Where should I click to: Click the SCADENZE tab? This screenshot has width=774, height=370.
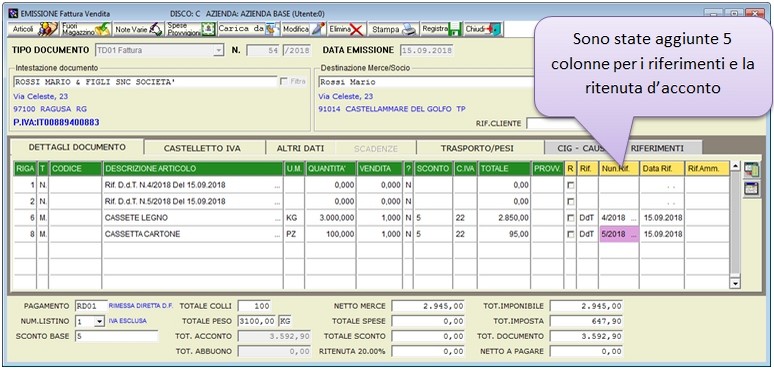pyautogui.click(x=376, y=148)
